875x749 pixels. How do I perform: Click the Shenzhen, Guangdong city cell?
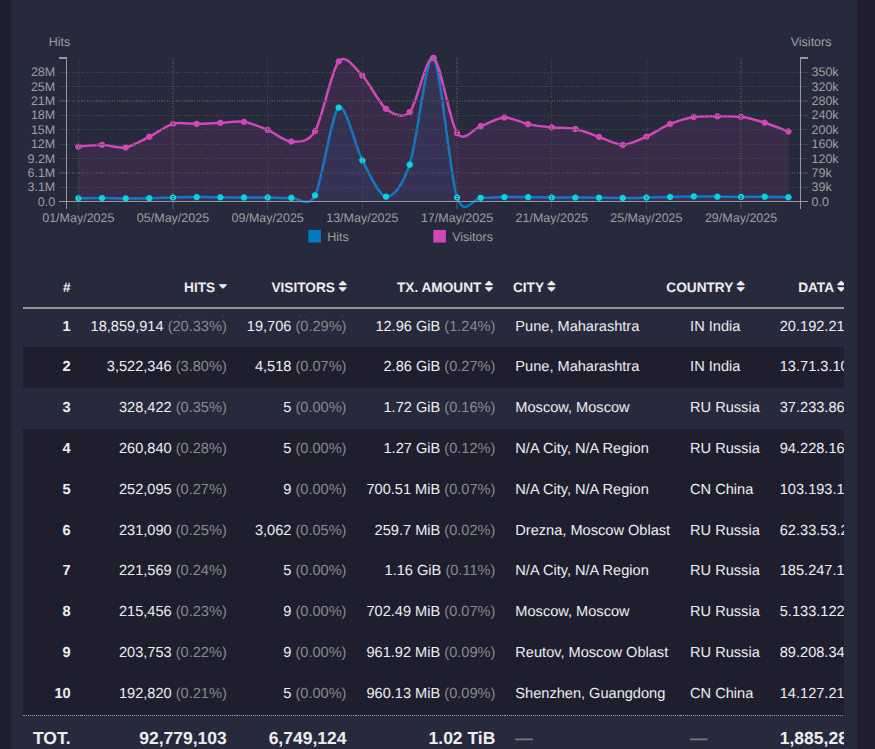pyautogui.click(x=590, y=693)
